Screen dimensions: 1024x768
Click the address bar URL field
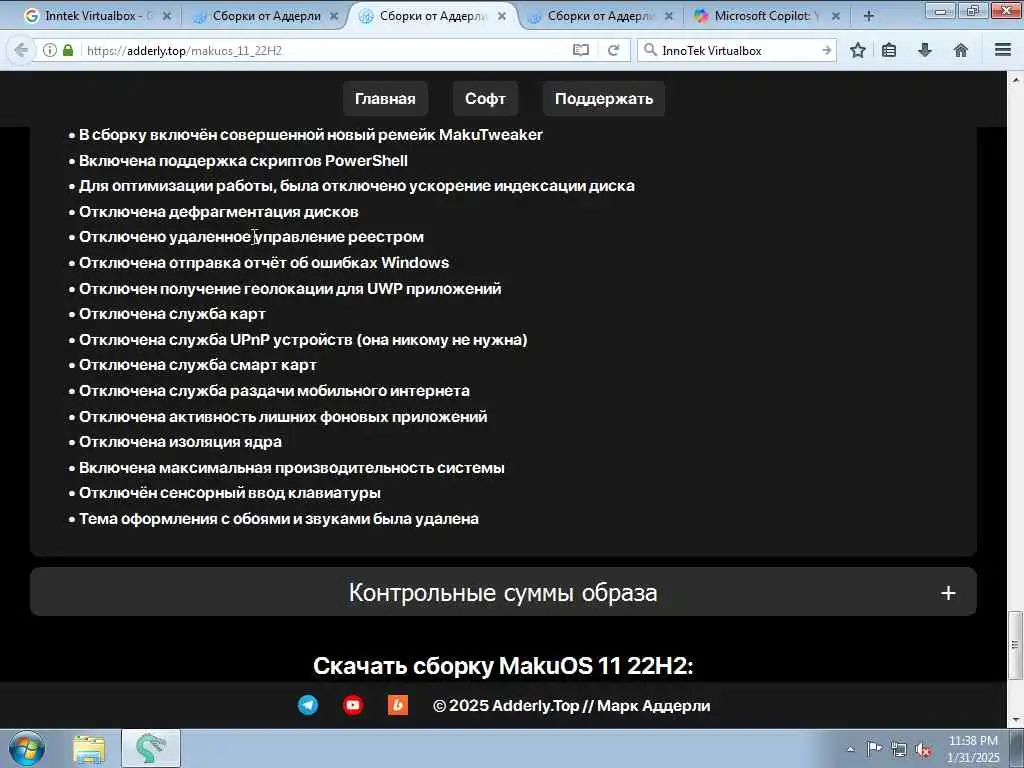(327, 50)
